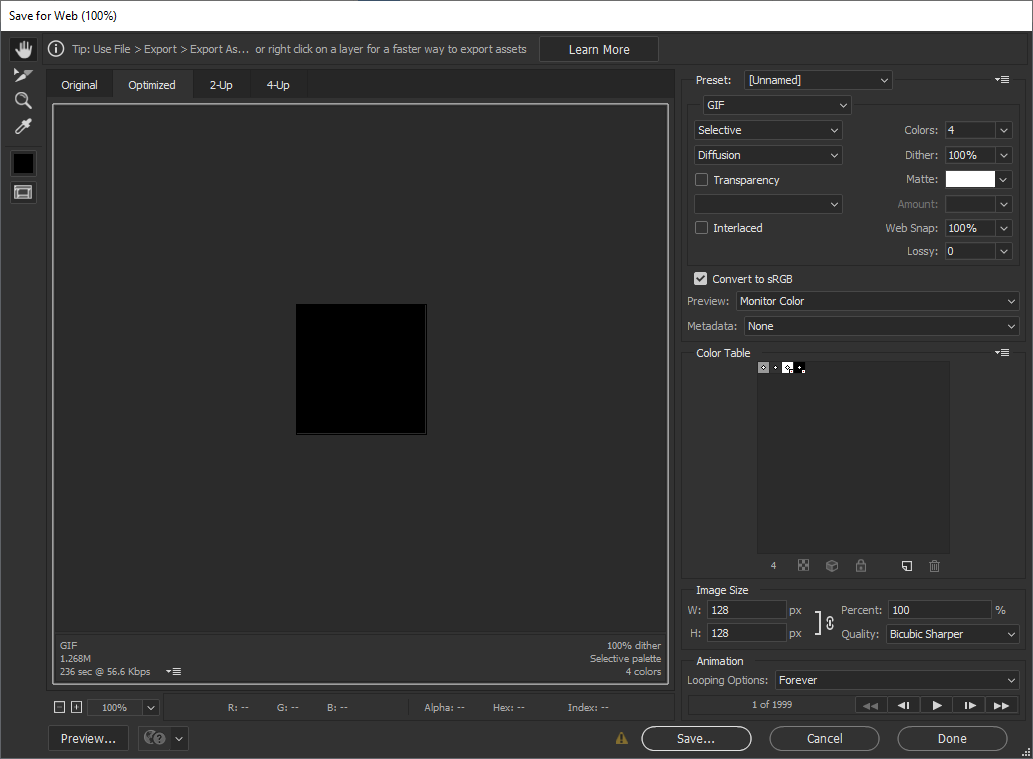Open the GIF file format dropdown

[776, 105]
